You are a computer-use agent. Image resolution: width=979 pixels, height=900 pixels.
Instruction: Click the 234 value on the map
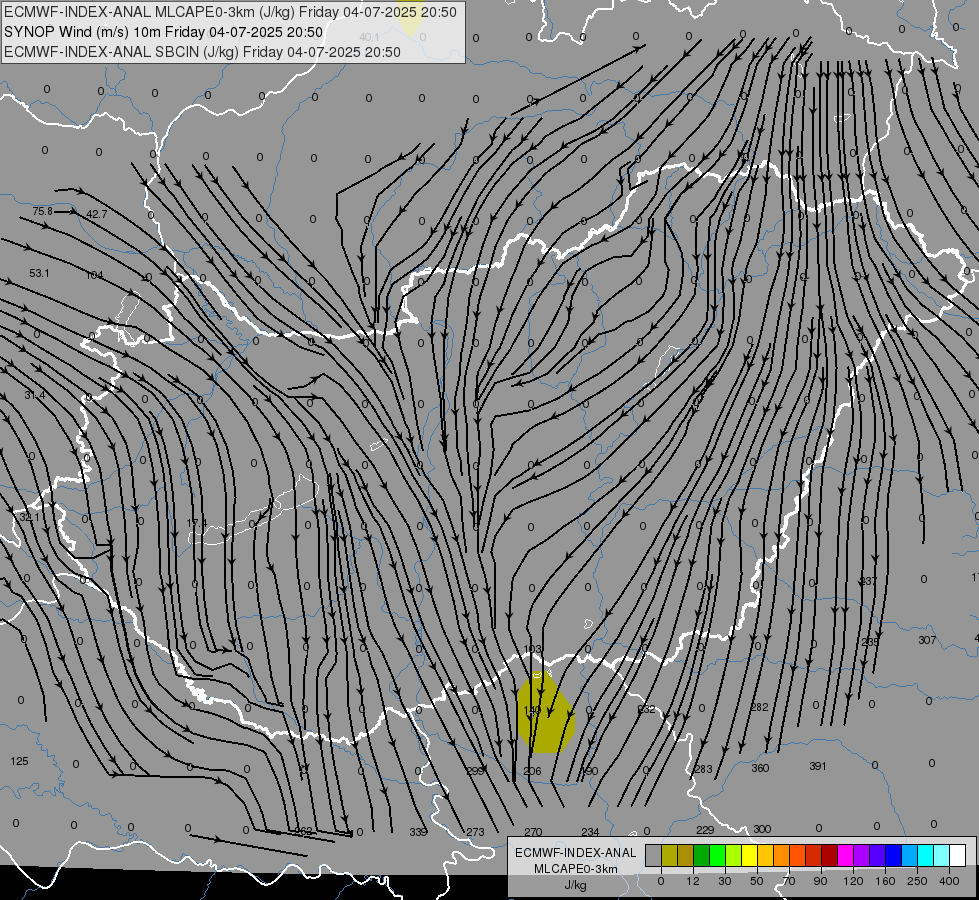[590, 832]
